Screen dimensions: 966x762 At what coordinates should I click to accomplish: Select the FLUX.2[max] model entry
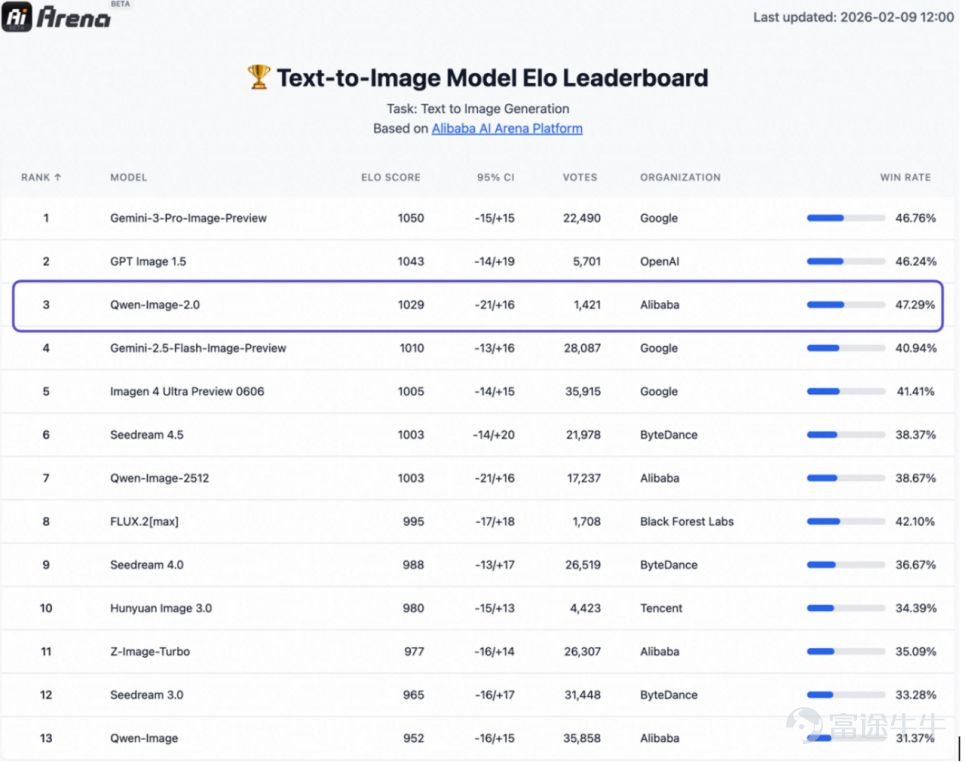pyautogui.click(x=144, y=522)
